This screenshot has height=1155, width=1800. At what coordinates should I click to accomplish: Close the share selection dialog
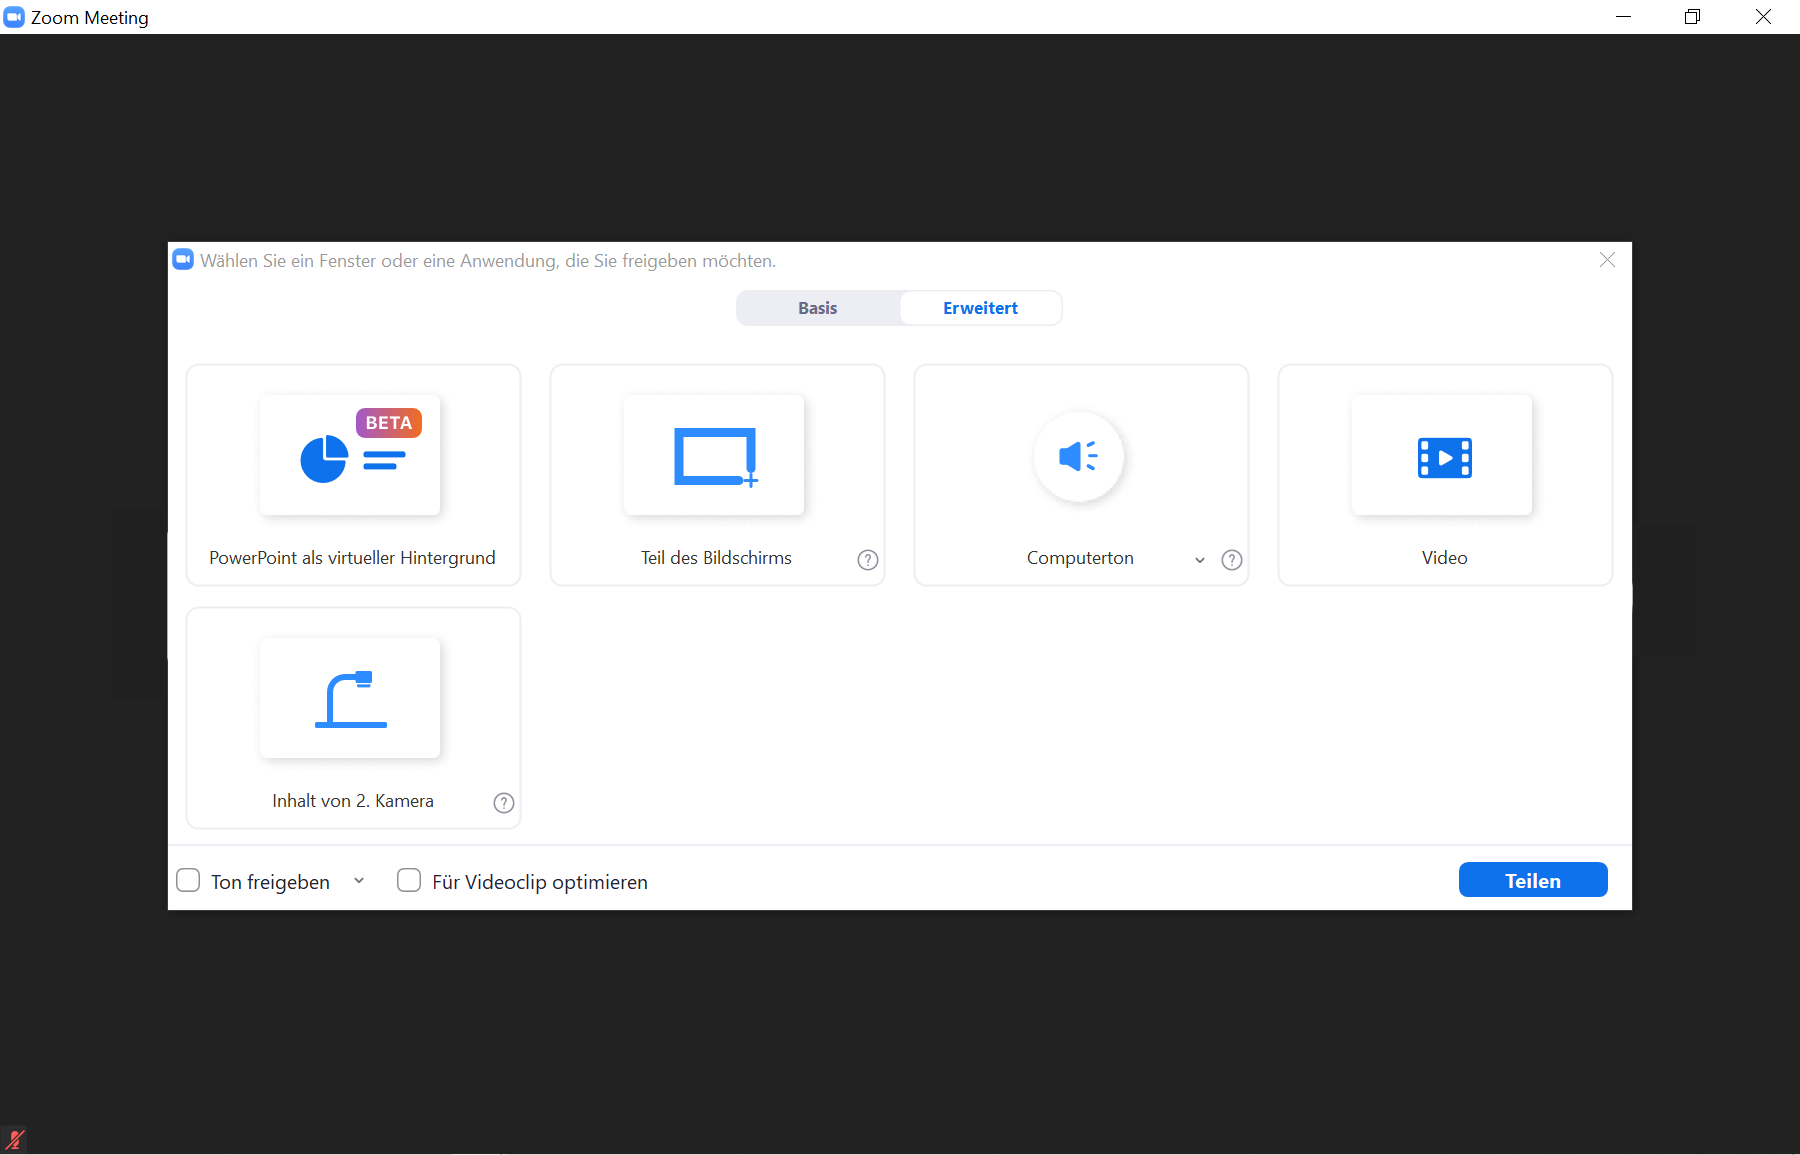pyautogui.click(x=1607, y=260)
